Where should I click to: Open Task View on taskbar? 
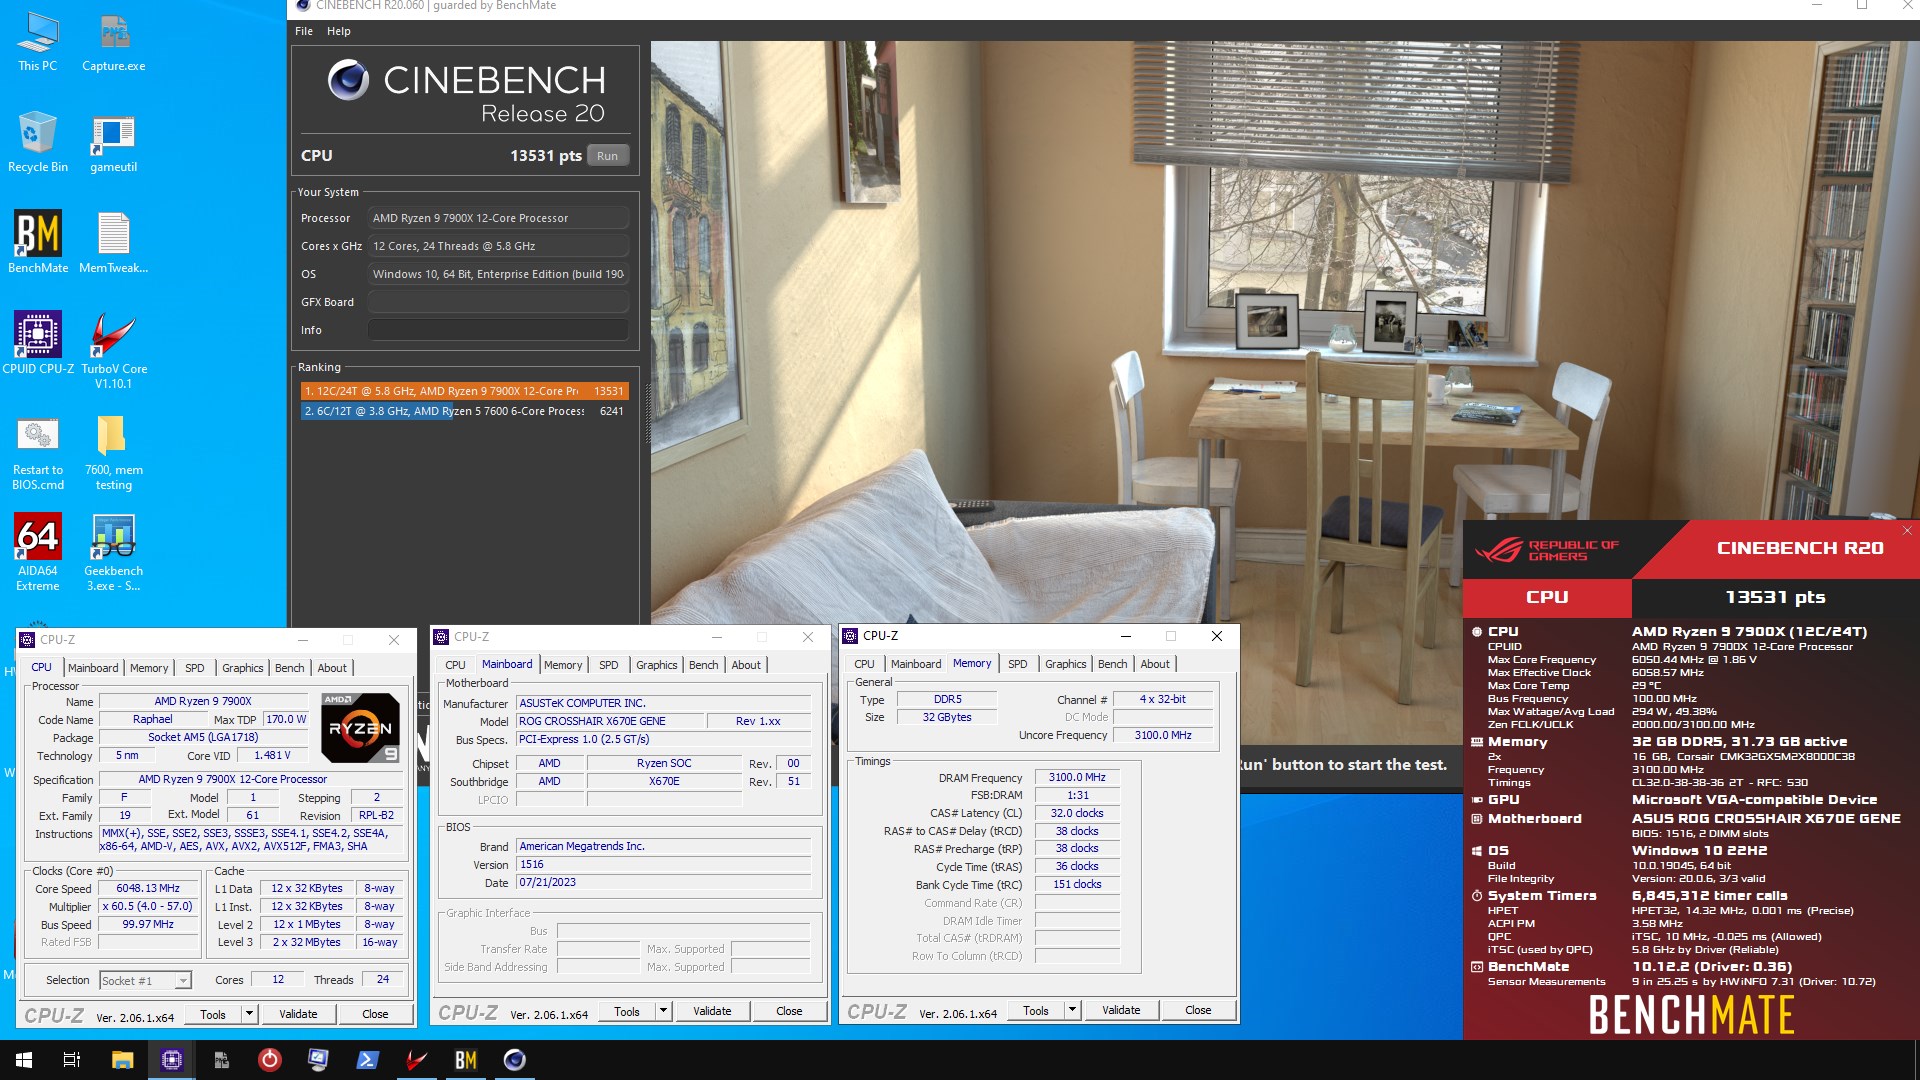click(72, 1060)
